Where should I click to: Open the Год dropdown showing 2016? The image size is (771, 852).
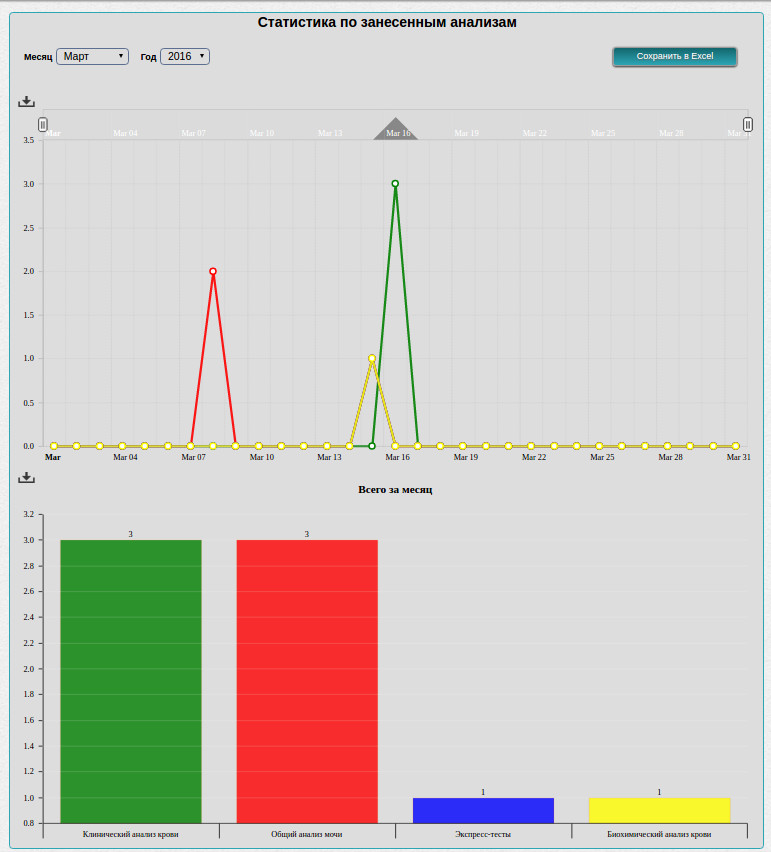(x=185, y=57)
